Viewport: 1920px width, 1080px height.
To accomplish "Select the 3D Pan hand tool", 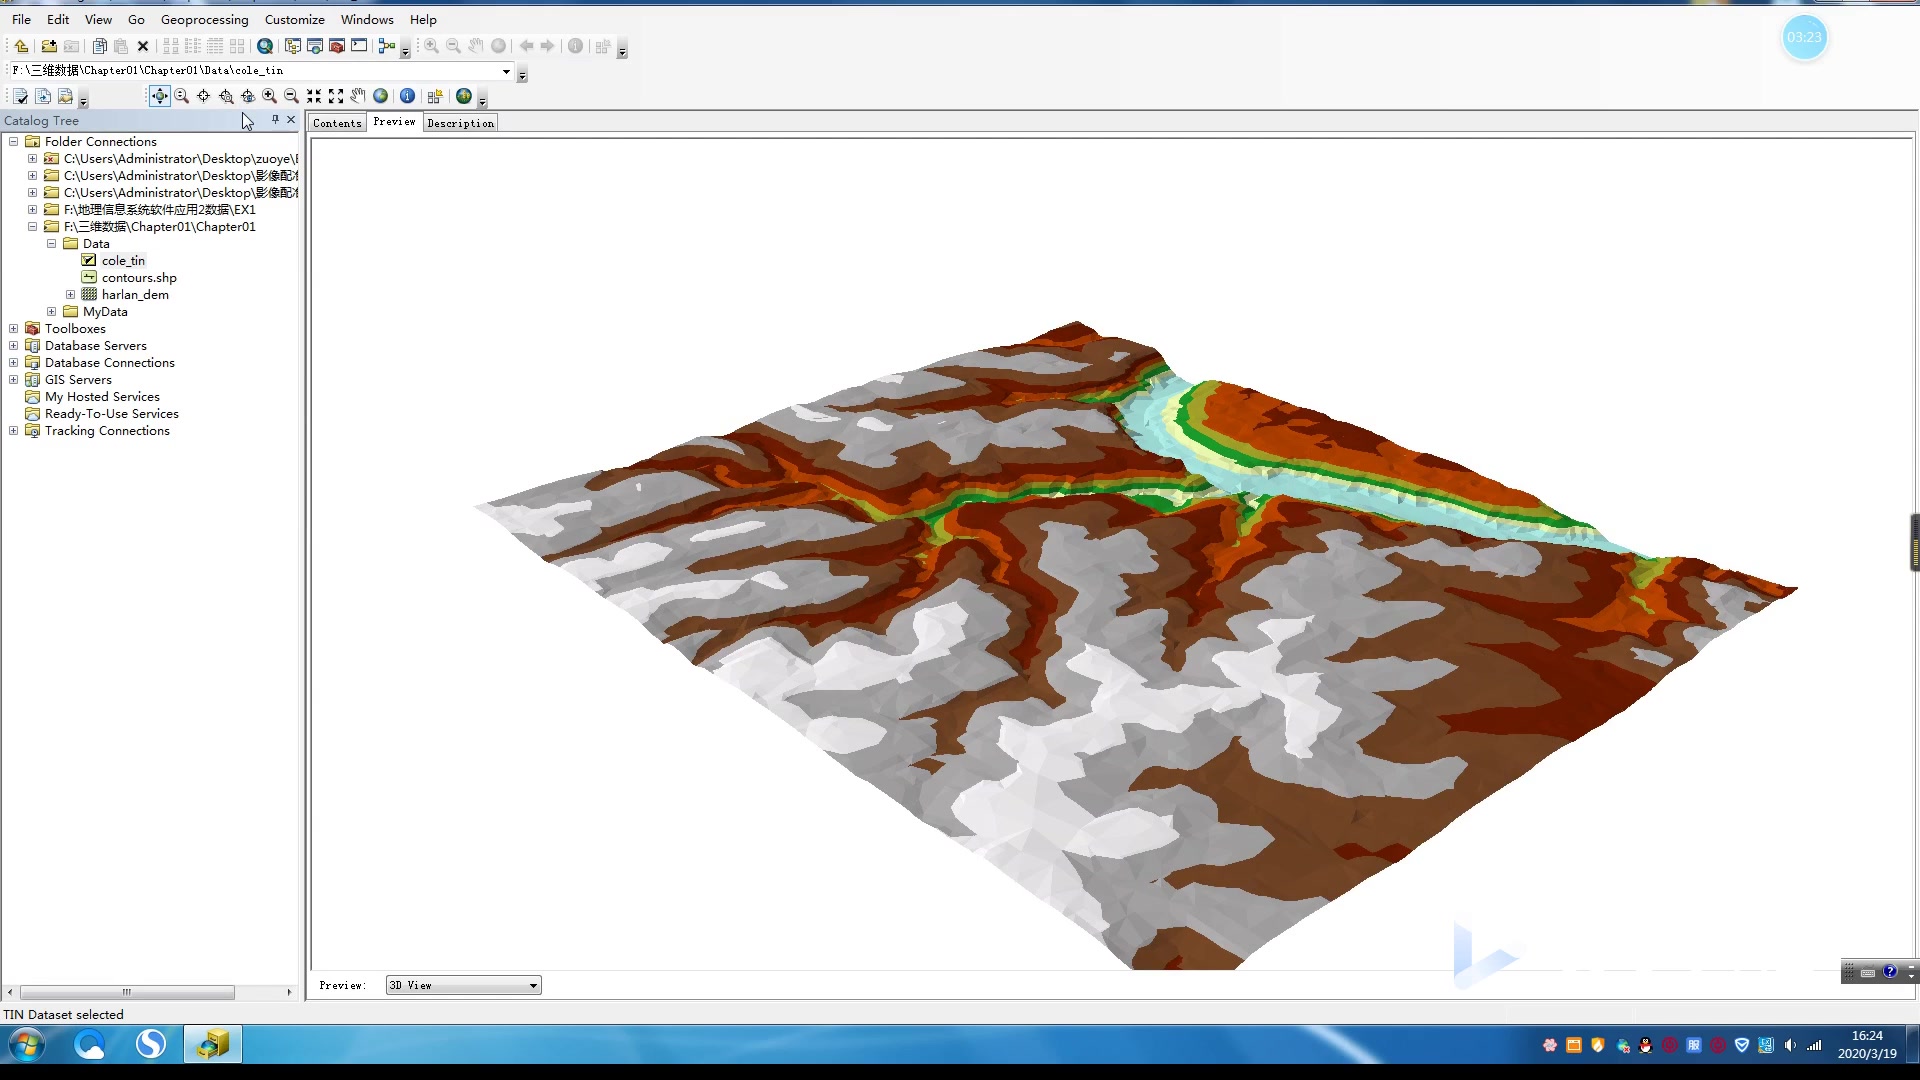I will 358,96.
